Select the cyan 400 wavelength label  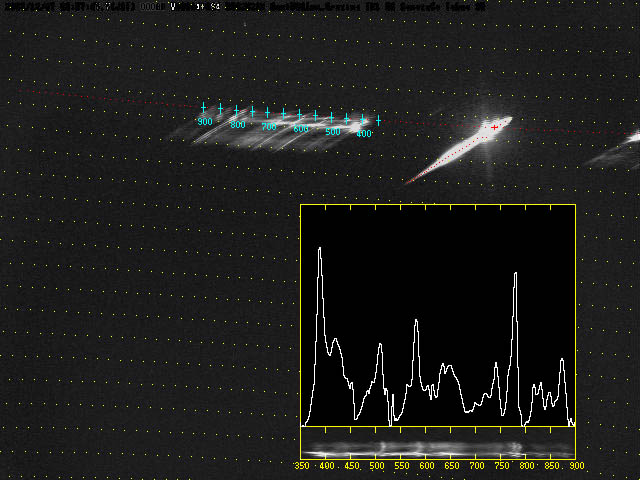click(x=364, y=133)
